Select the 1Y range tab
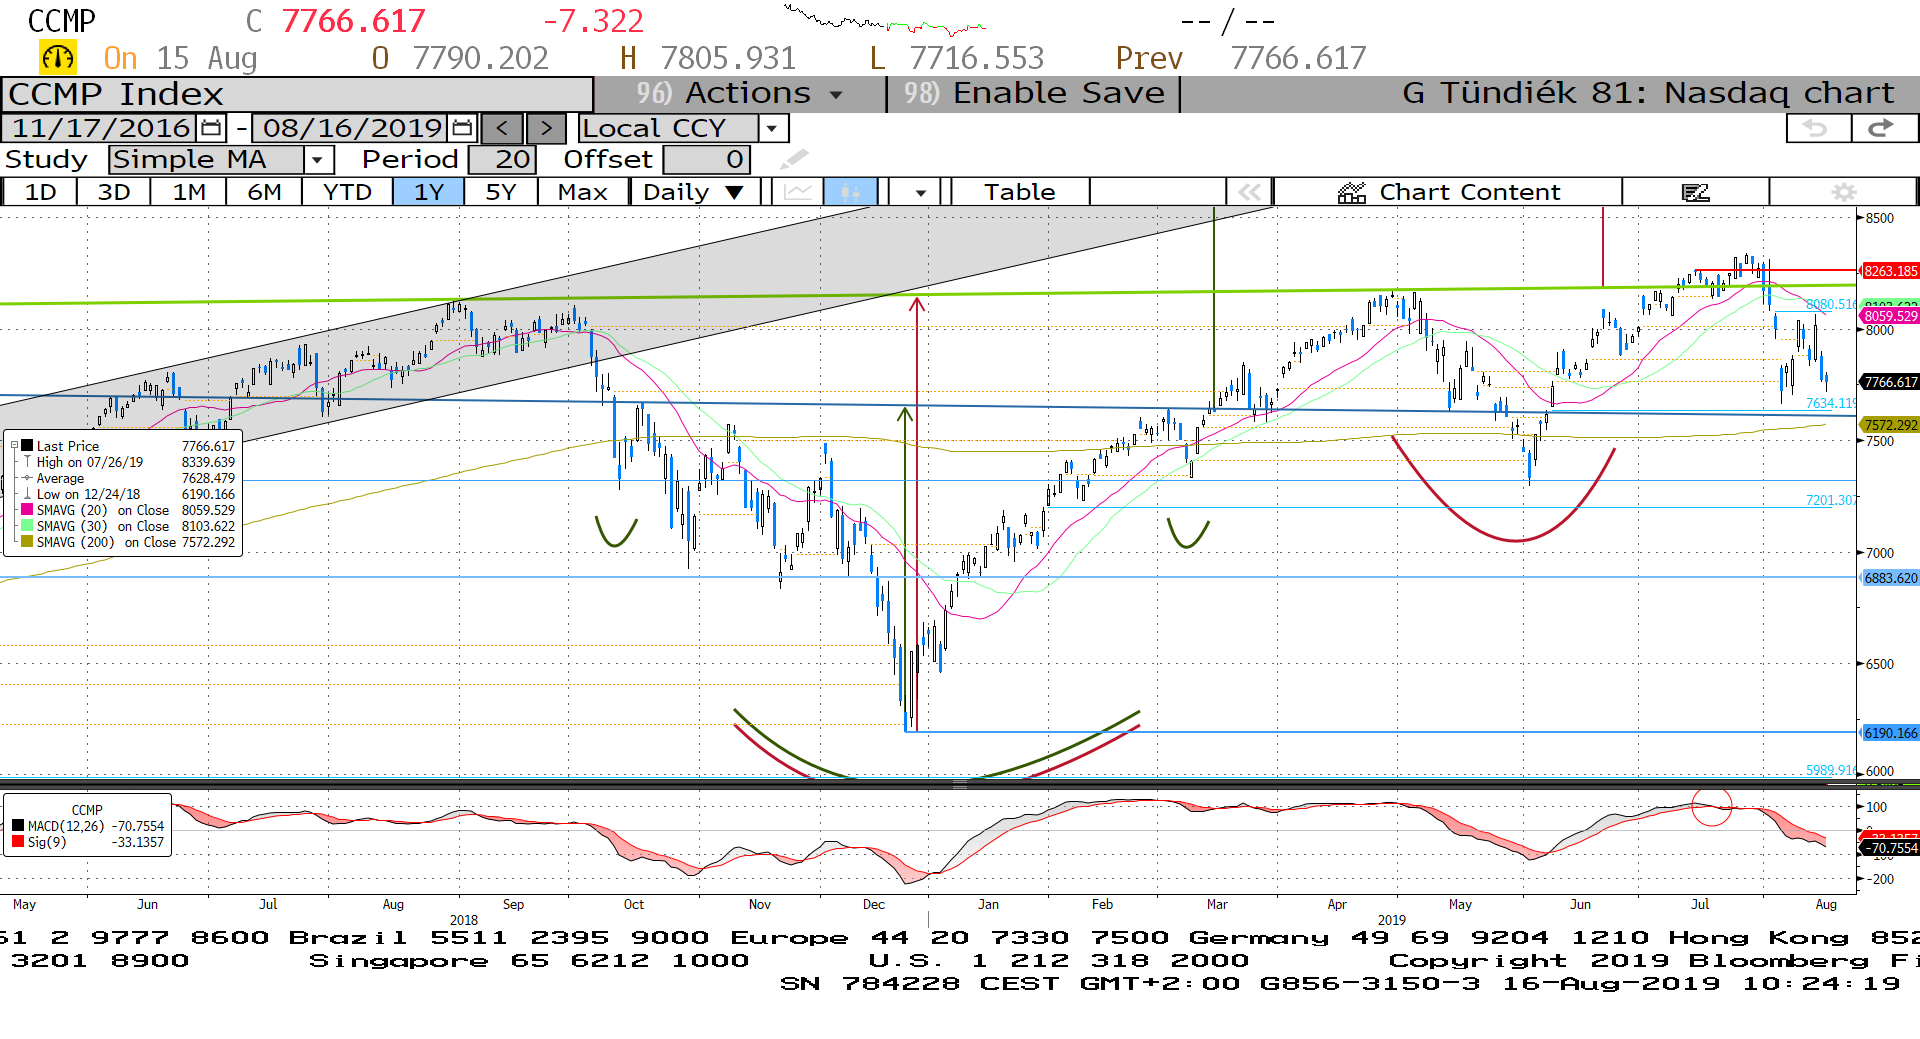 point(429,192)
